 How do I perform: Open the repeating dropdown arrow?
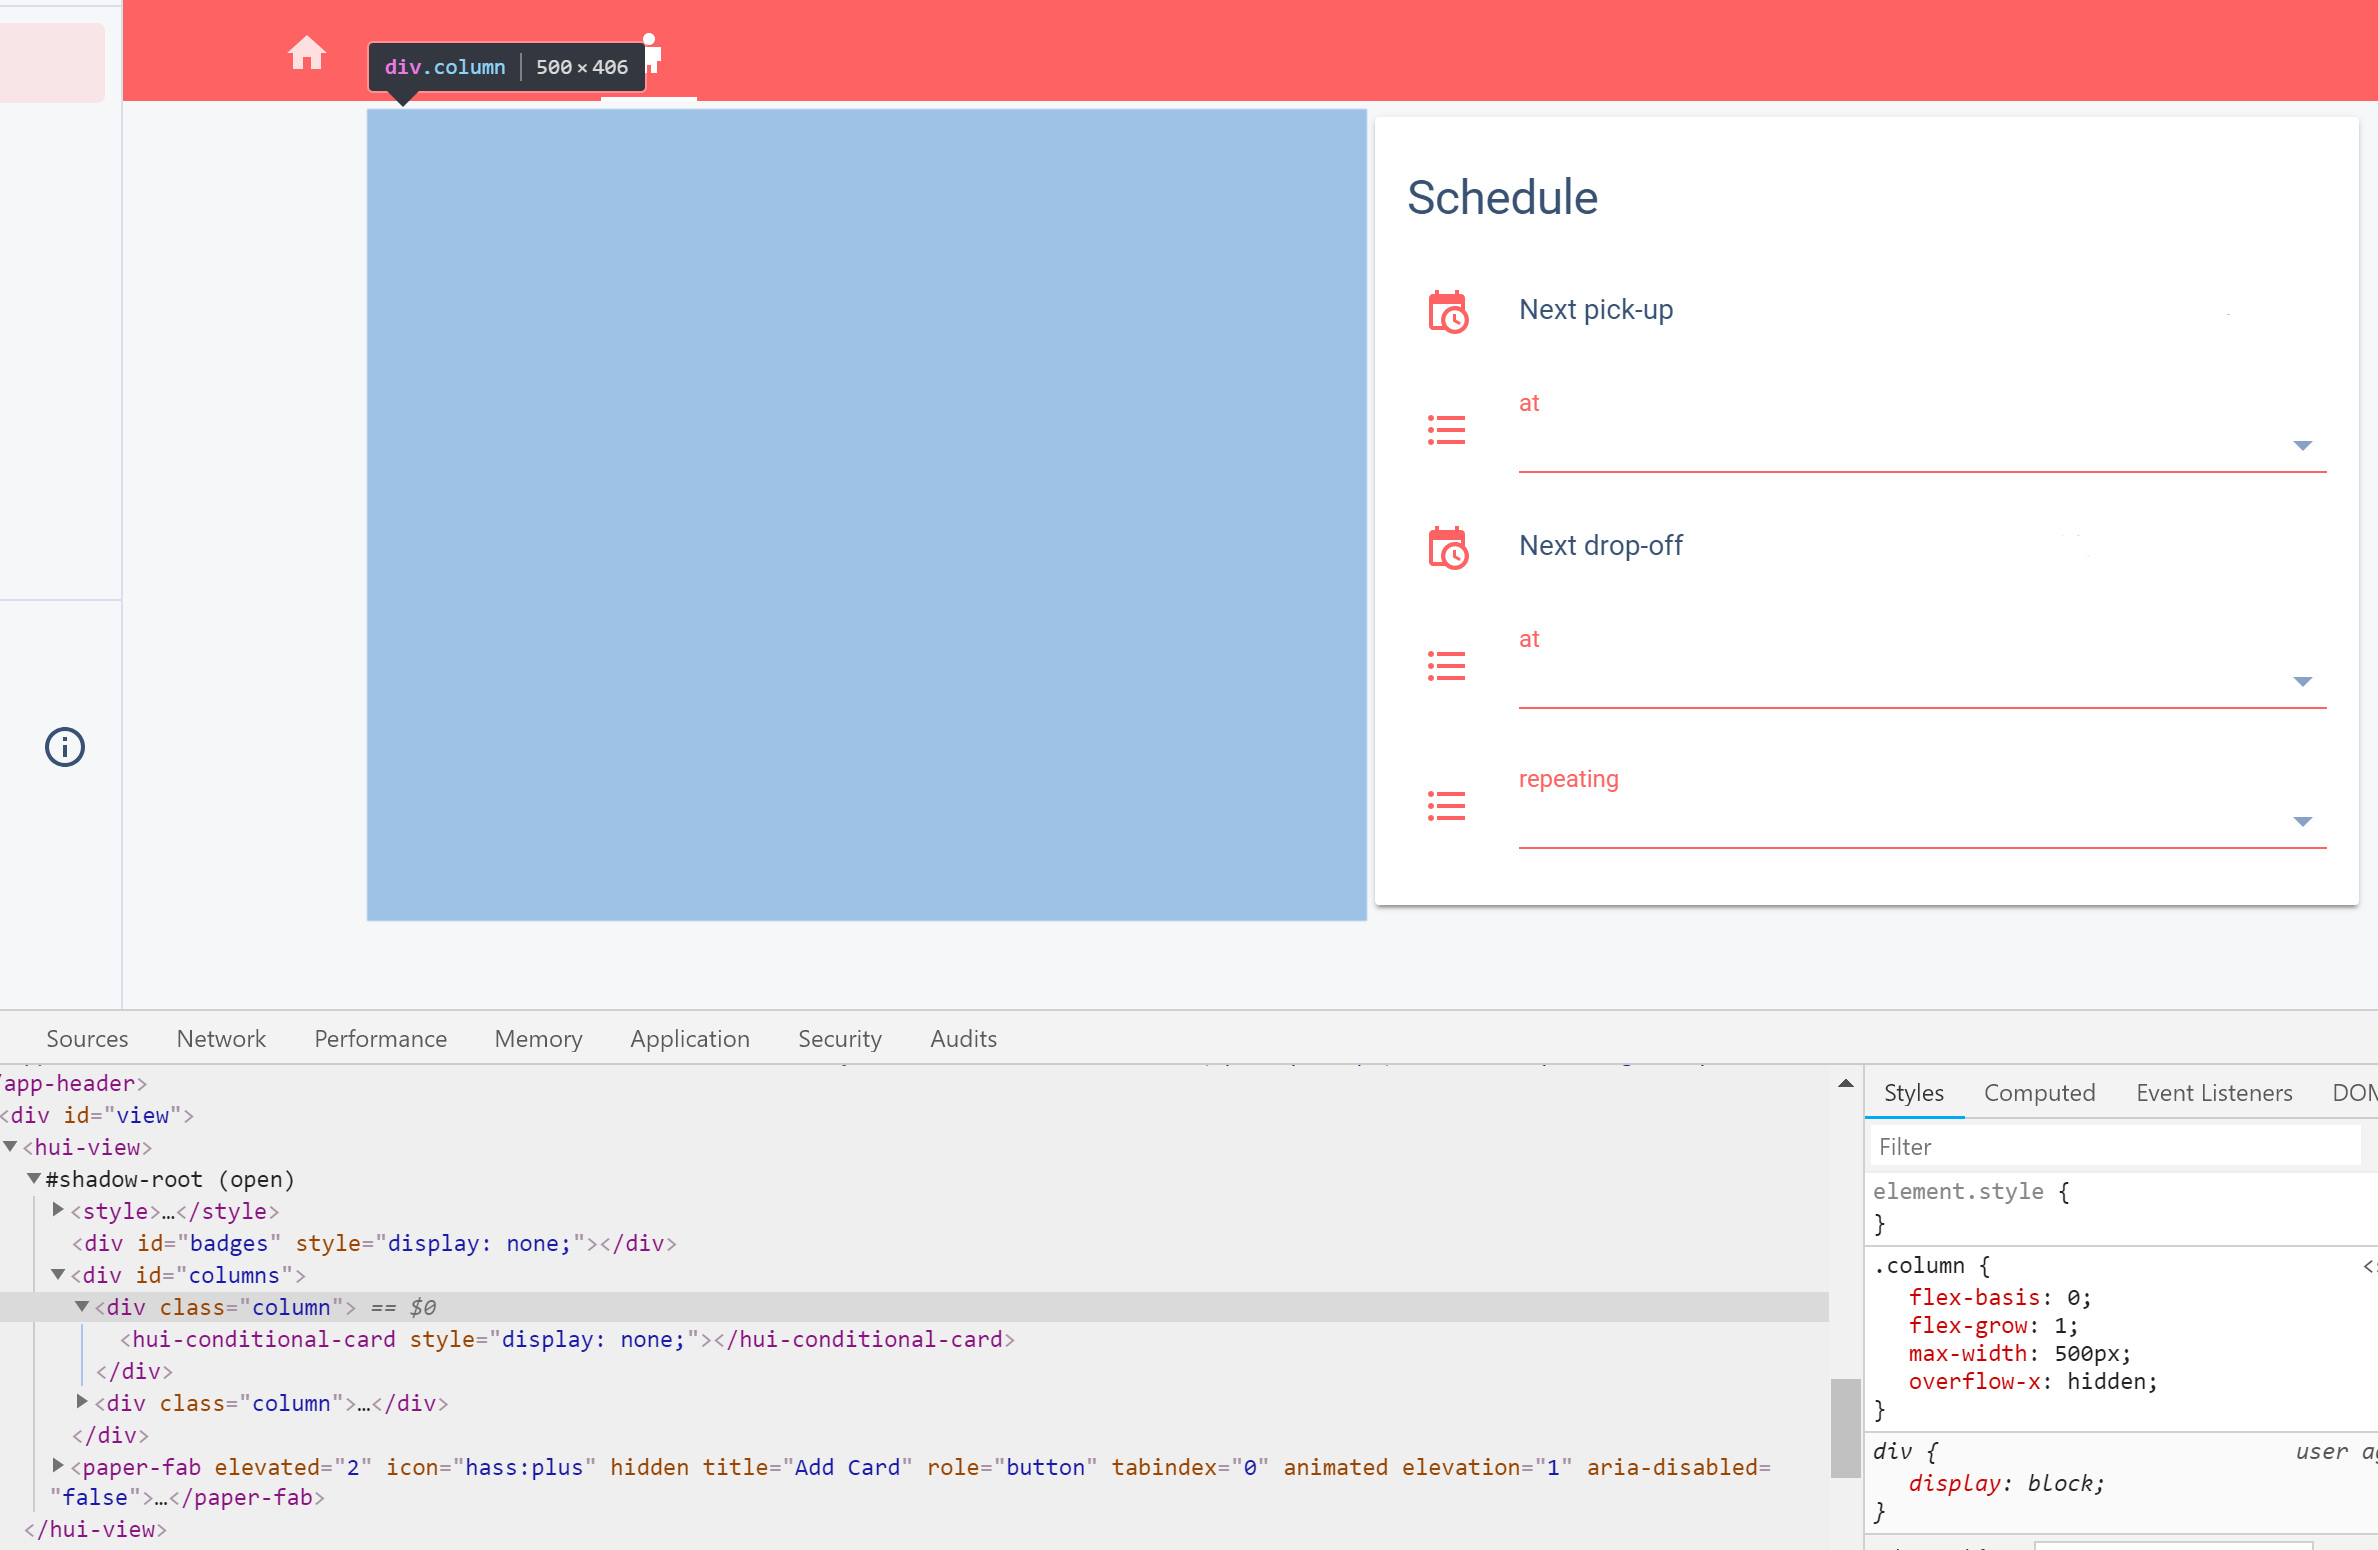pos(2302,821)
